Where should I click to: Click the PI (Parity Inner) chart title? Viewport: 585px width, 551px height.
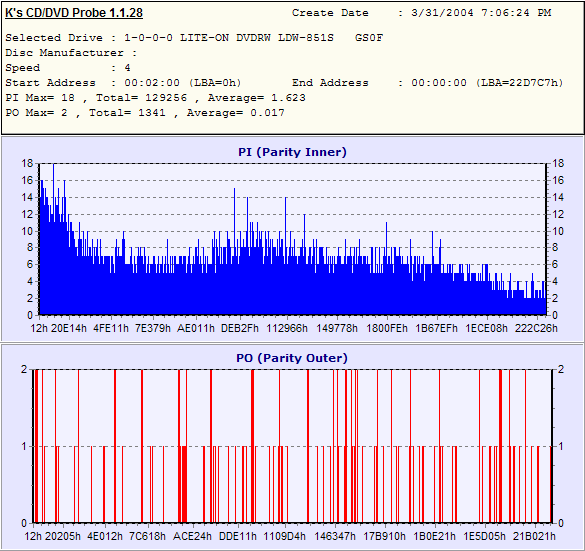[292, 152]
